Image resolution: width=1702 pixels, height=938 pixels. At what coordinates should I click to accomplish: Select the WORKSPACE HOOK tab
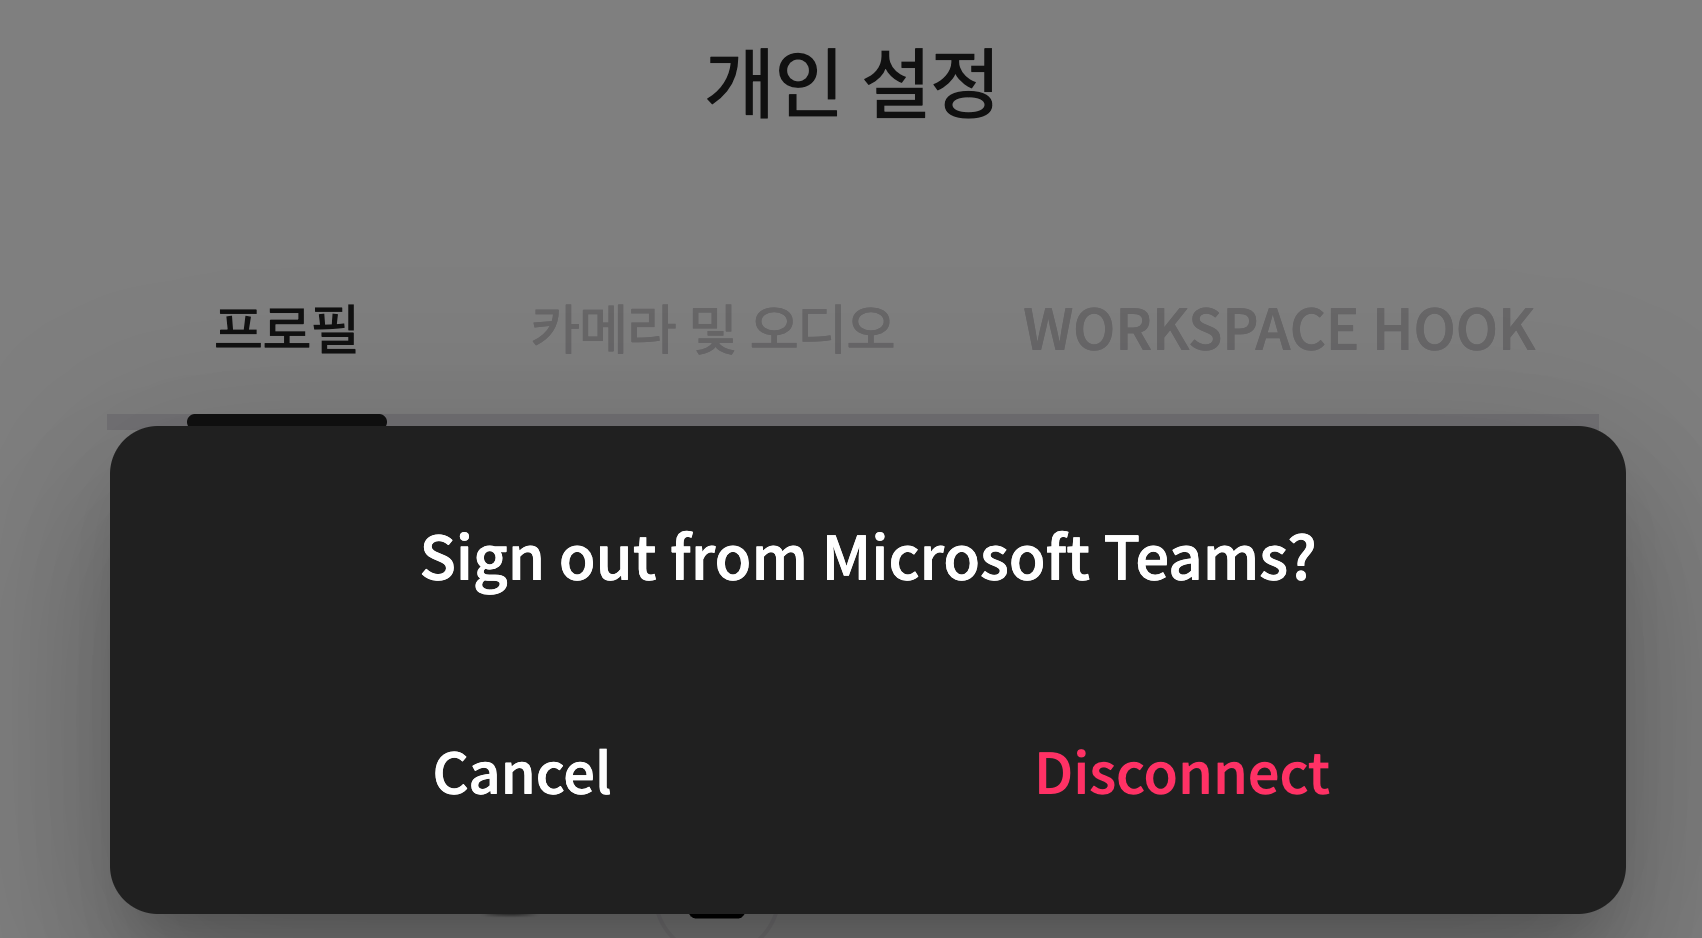coord(1279,329)
